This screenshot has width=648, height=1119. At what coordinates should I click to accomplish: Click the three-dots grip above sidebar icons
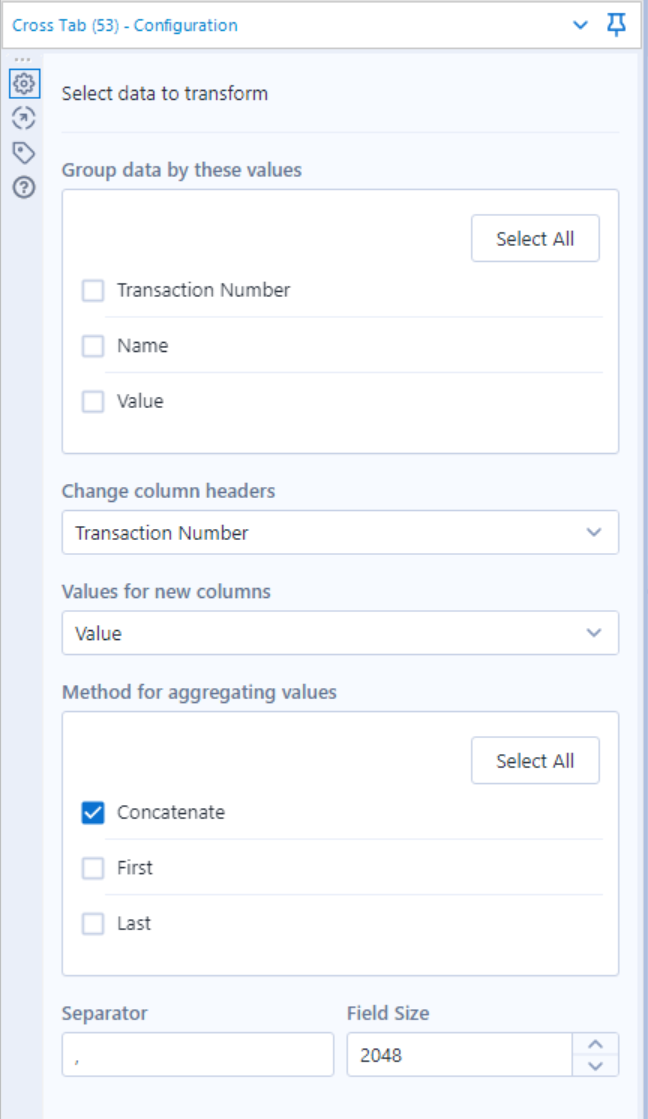[23, 60]
